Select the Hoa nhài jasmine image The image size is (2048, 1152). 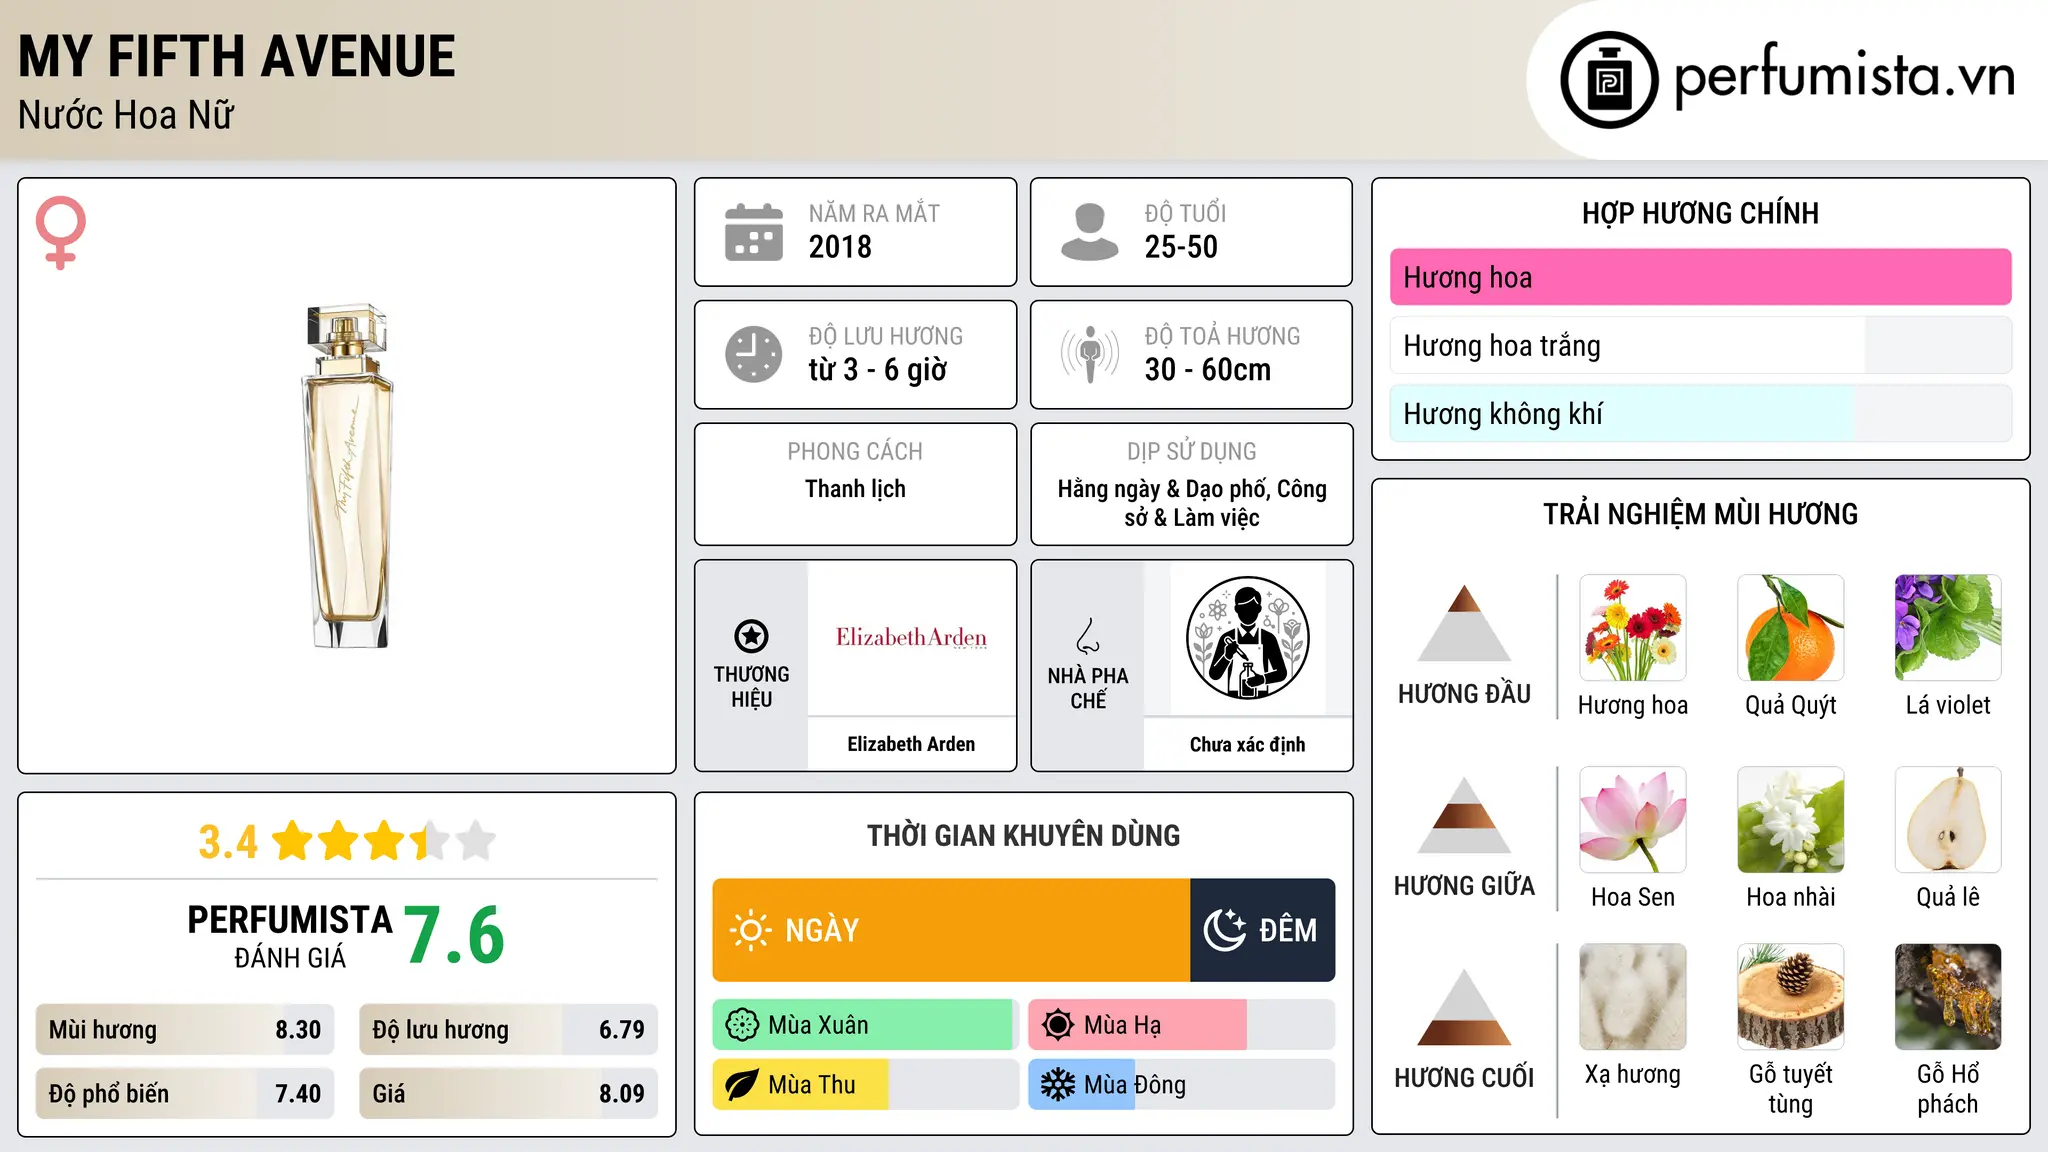coord(1791,820)
